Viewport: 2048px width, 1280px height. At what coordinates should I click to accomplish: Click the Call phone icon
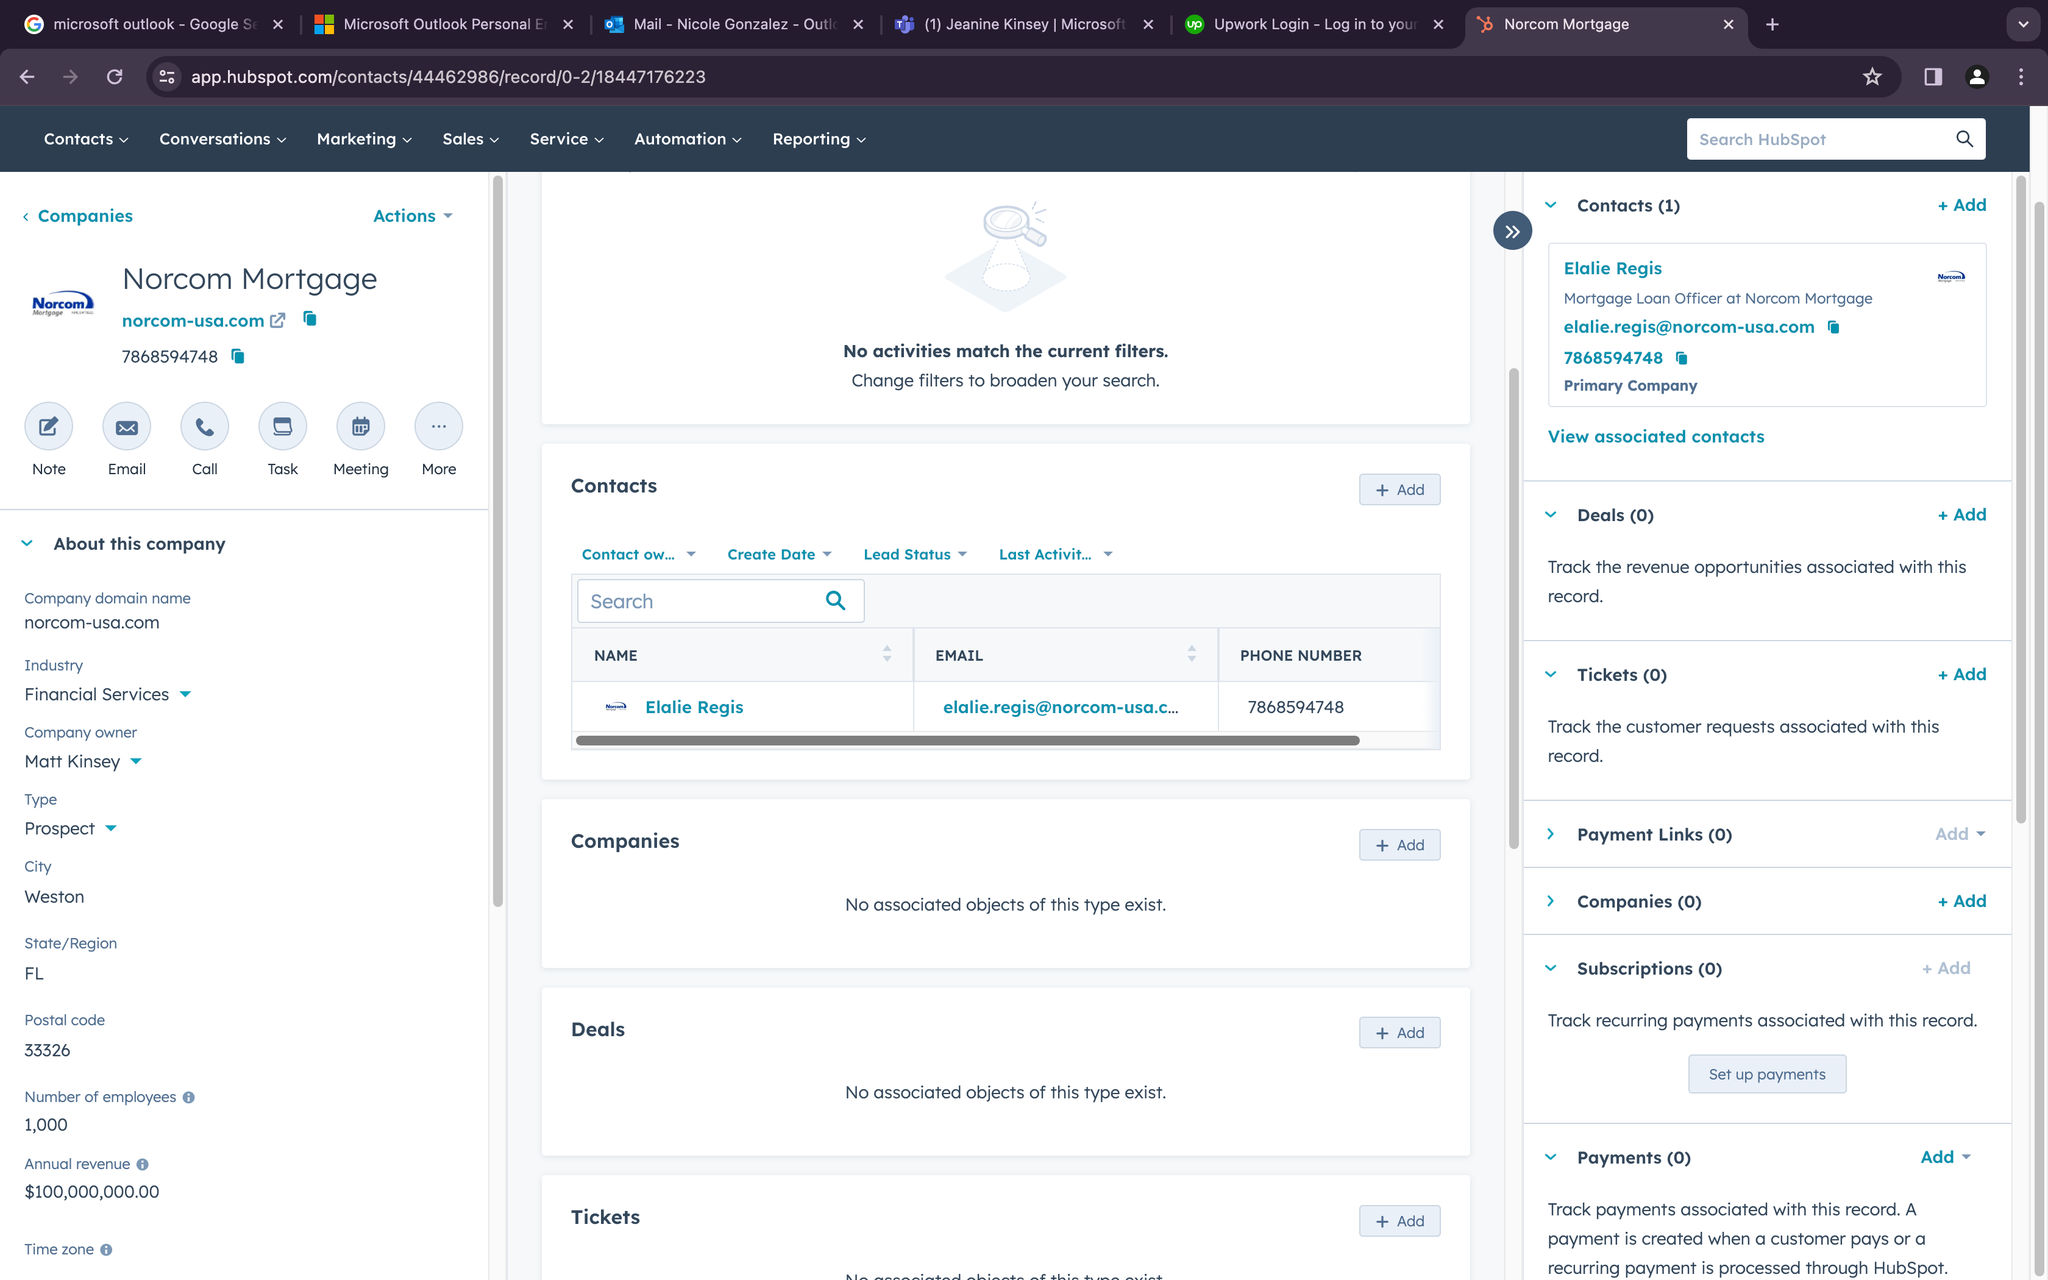[204, 427]
